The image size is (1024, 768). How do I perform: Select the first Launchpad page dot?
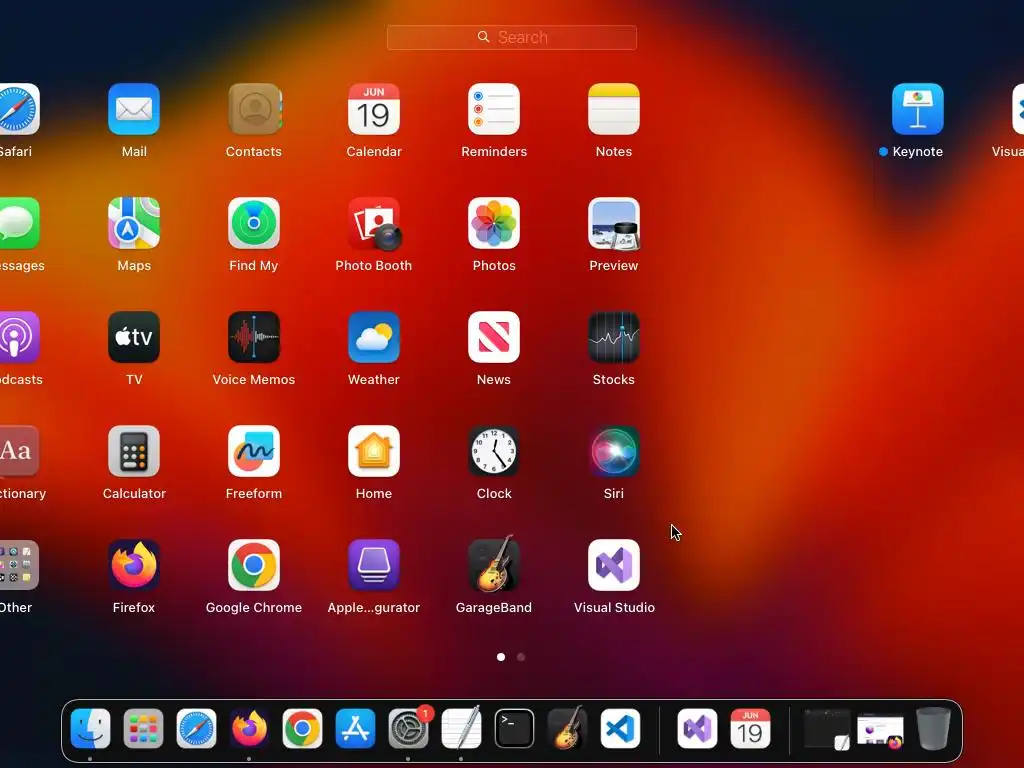(x=501, y=657)
